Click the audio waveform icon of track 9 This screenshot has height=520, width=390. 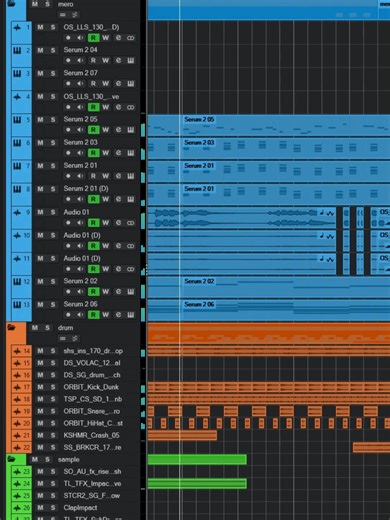(17, 213)
